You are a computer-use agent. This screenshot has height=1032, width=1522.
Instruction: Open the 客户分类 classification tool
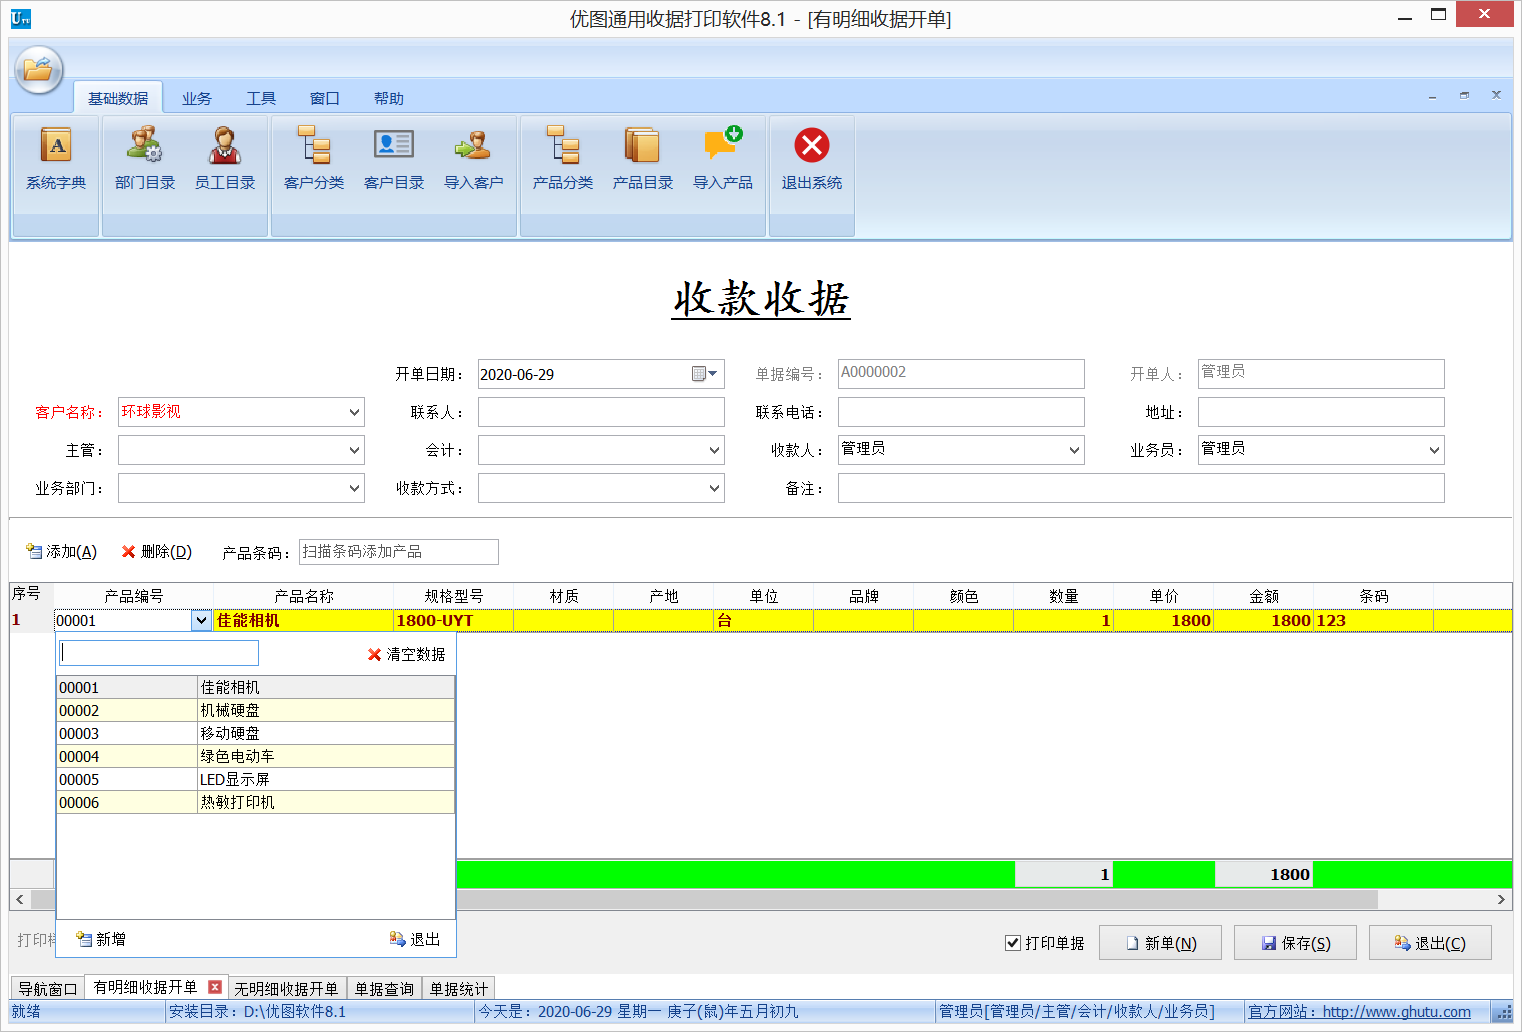tap(313, 160)
